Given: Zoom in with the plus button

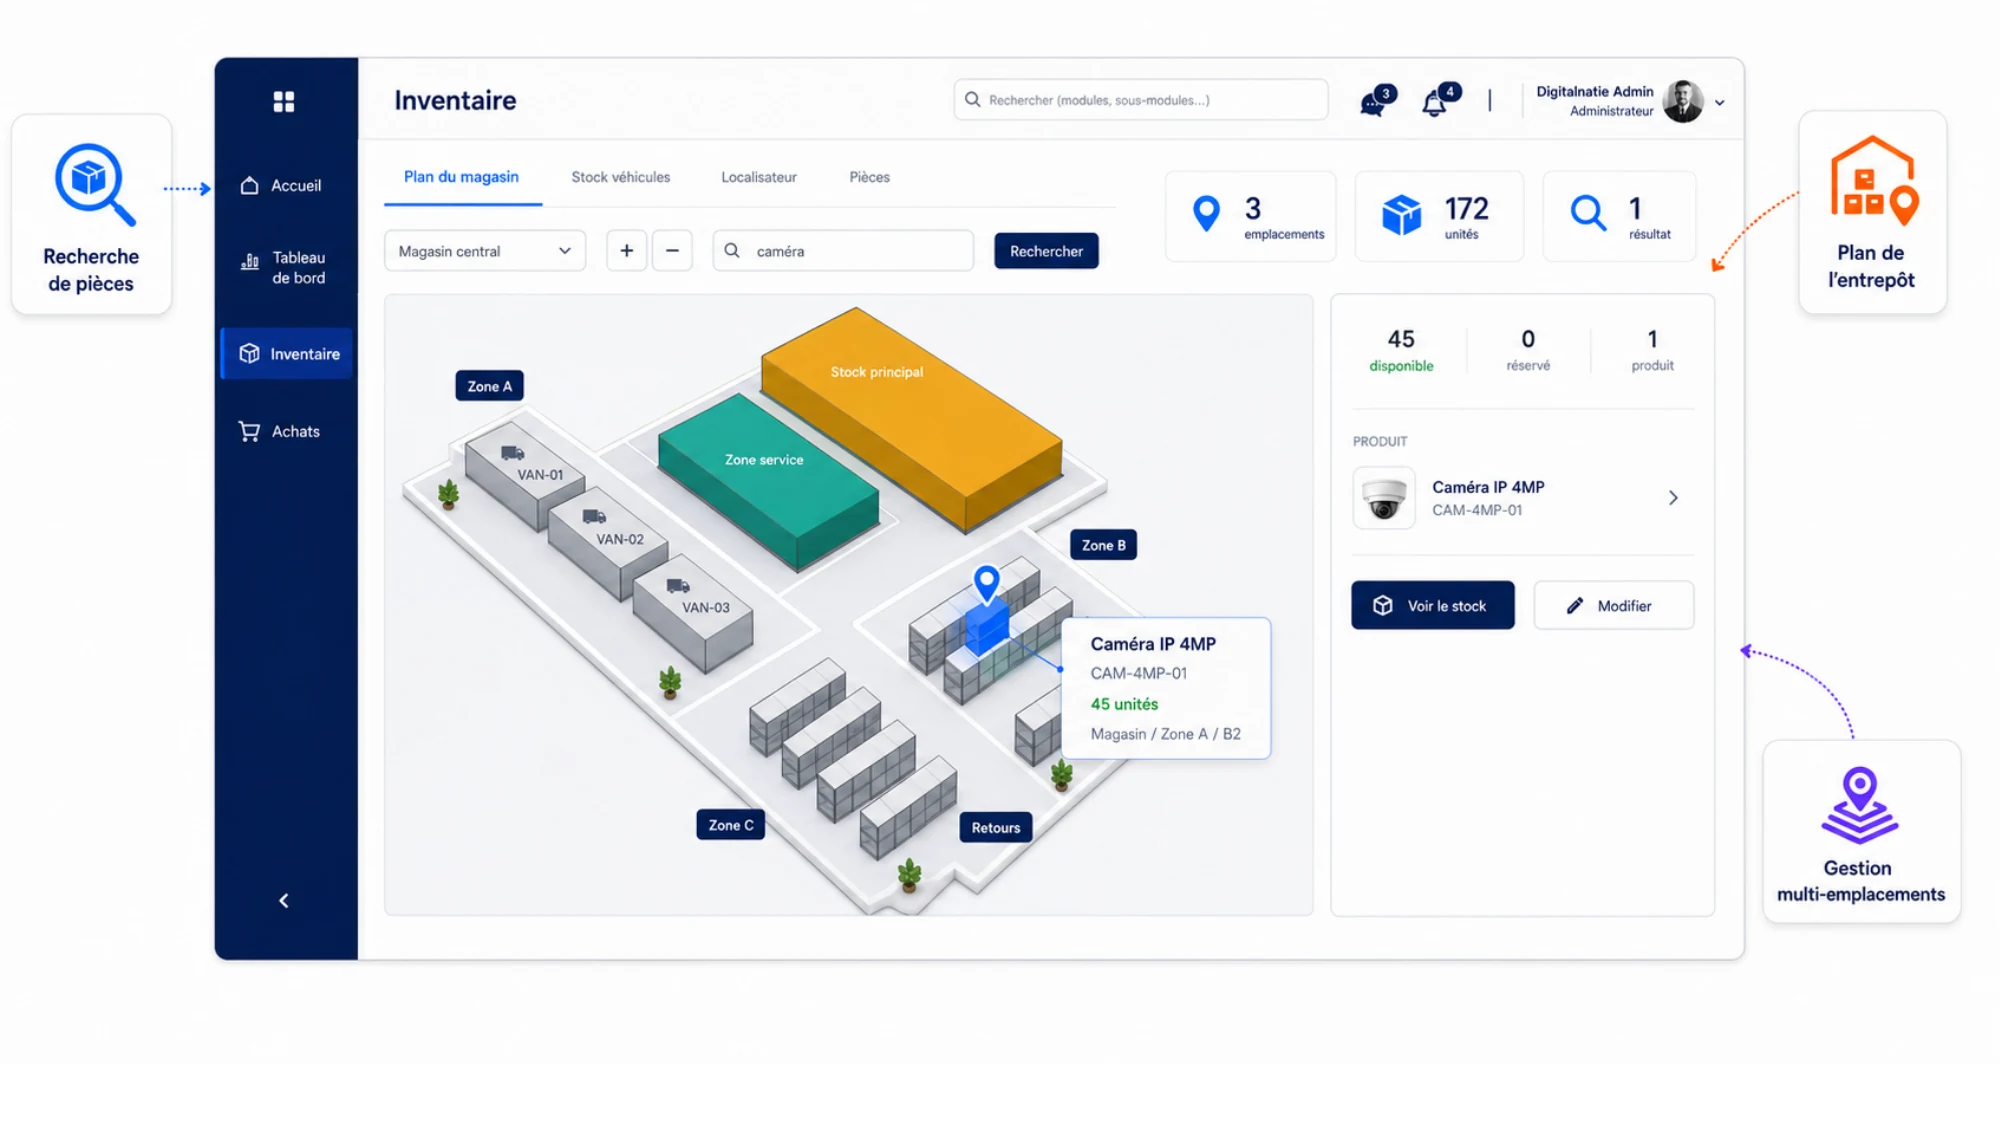Looking at the screenshot, I should point(627,251).
